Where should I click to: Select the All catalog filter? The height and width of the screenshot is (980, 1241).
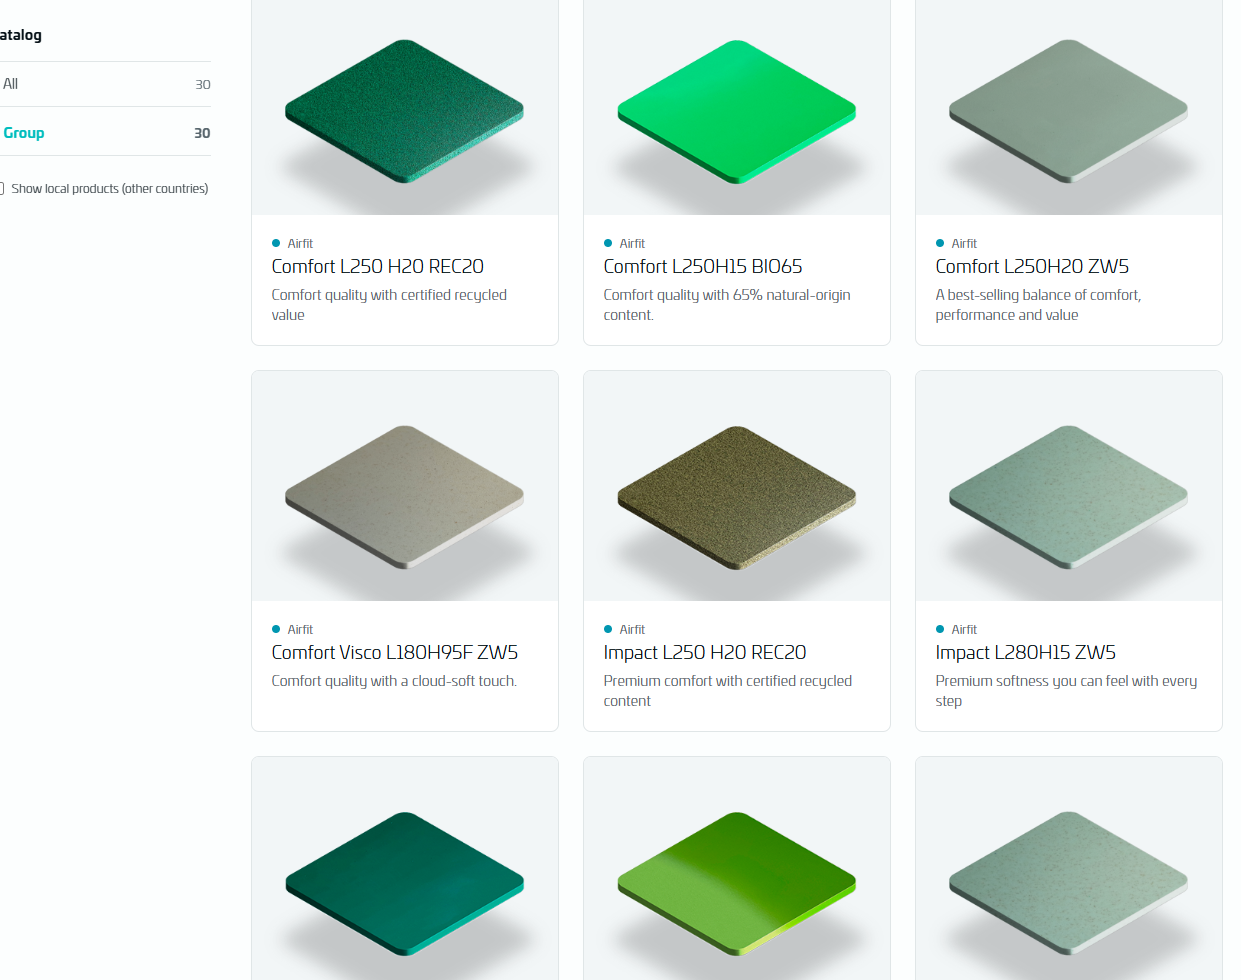(105, 84)
